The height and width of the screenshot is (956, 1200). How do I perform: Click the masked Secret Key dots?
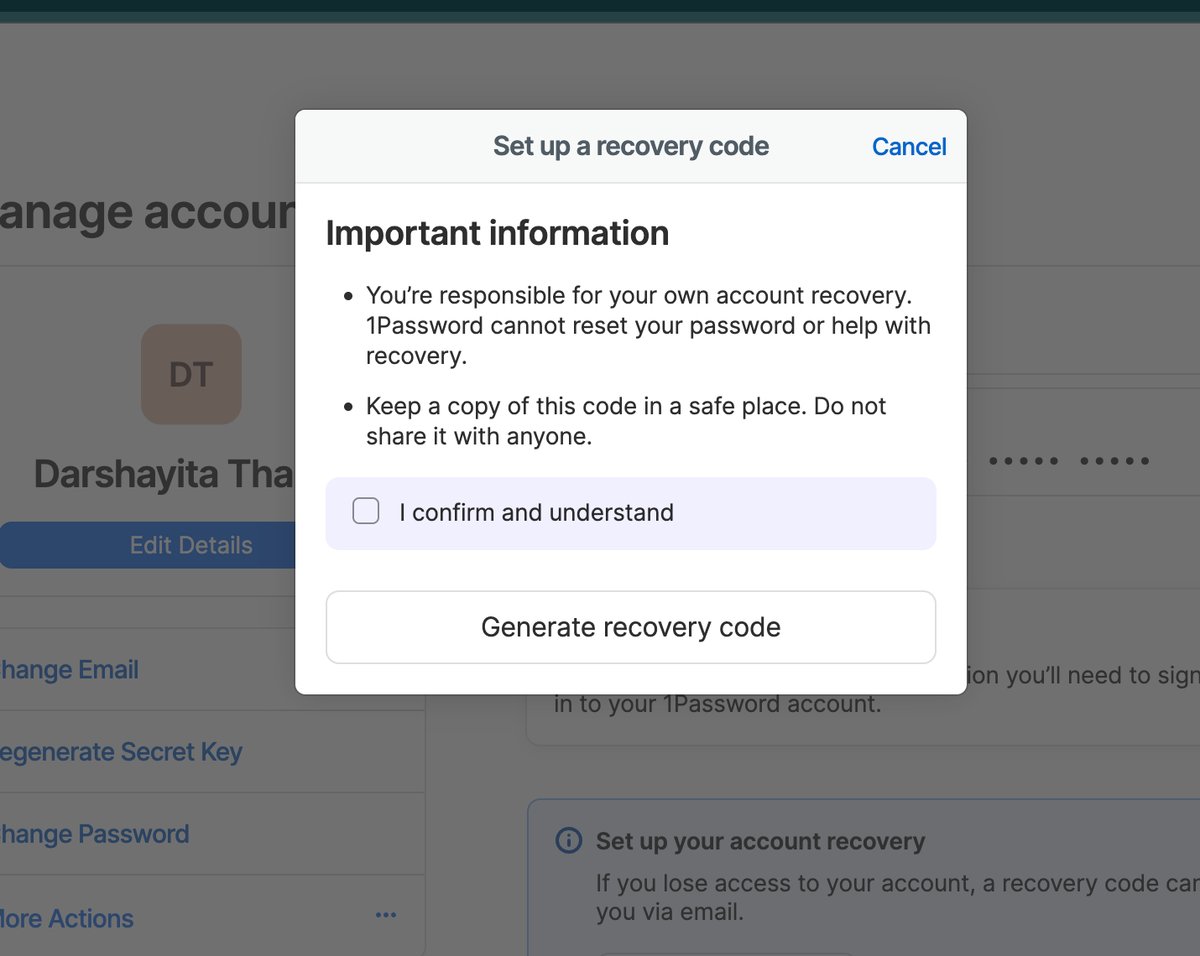tap(1069, 461)
